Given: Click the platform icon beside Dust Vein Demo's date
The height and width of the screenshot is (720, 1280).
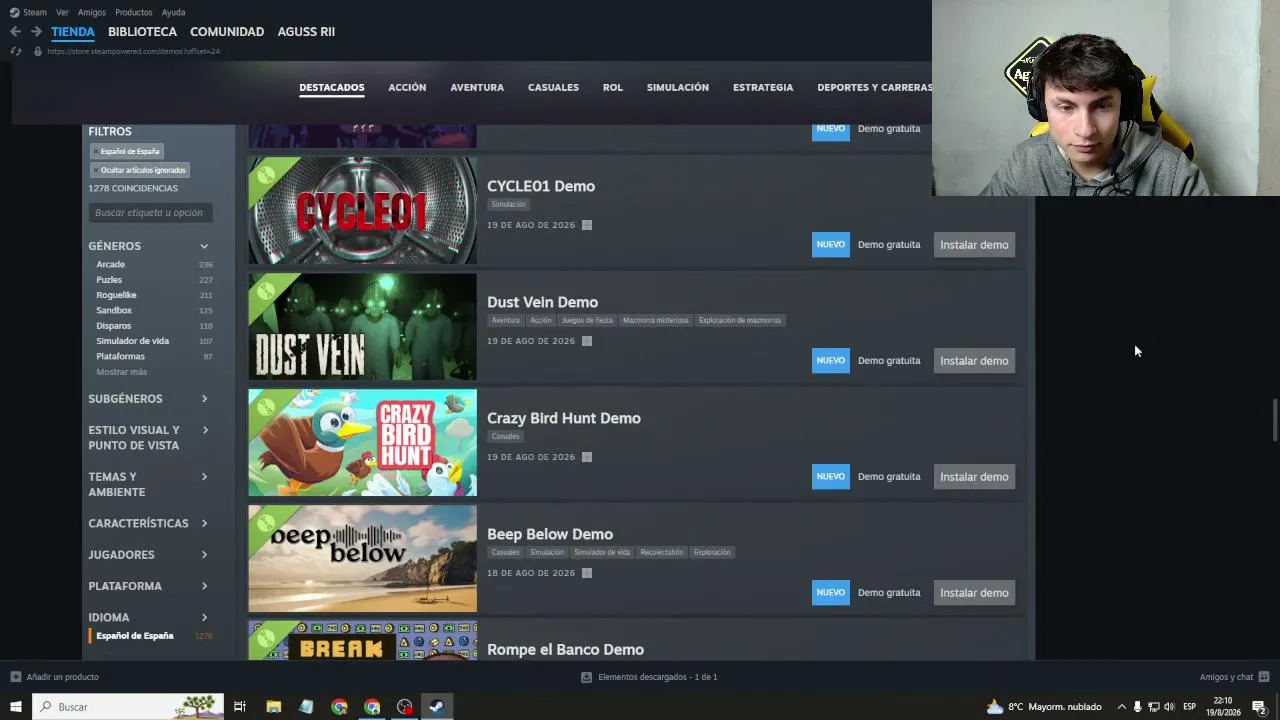Looking at the screenshot, I should pyautogui.click(x=587, y=341).
